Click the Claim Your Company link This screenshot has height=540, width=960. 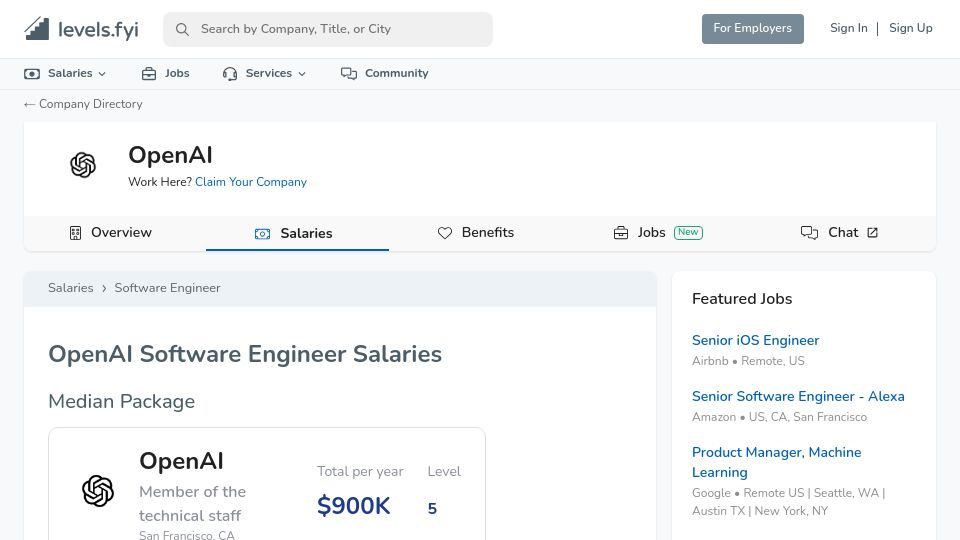click(x=251, y=182)
